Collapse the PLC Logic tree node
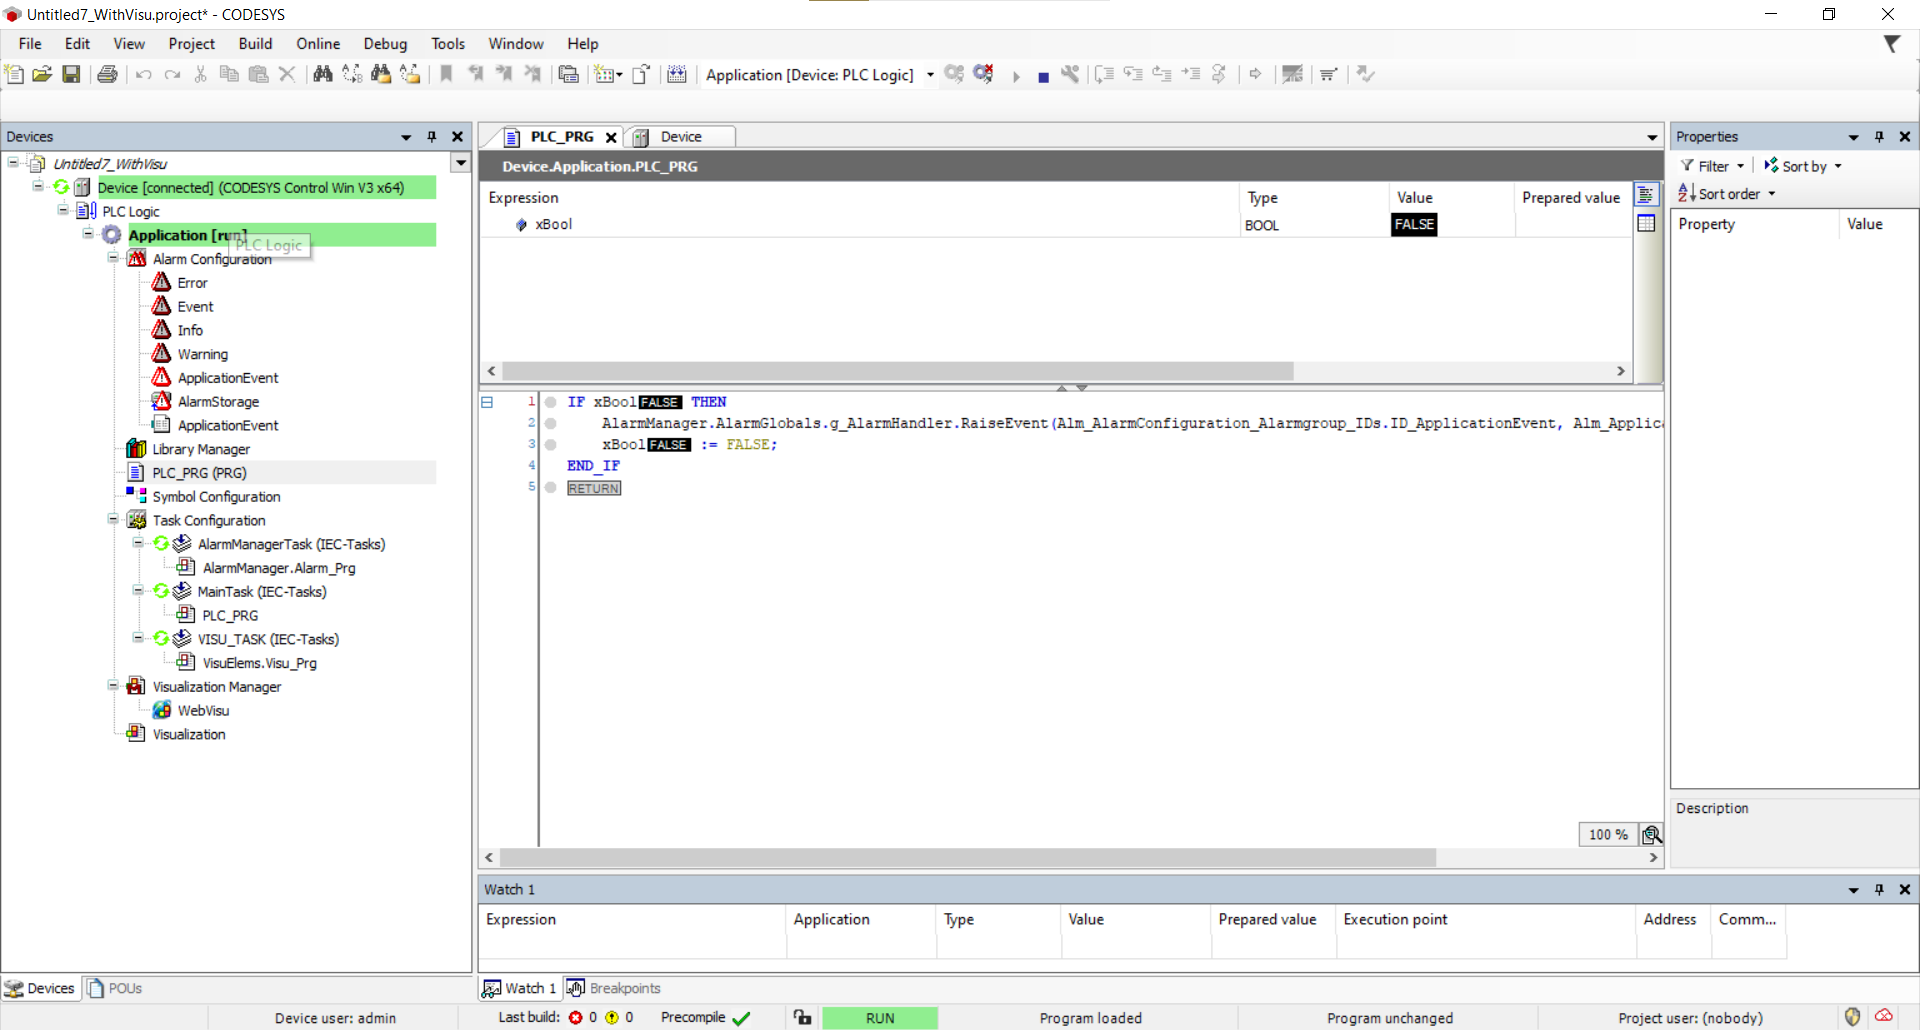The image size is (1920, 1030). pyautogui.click(x=63, y=210)
